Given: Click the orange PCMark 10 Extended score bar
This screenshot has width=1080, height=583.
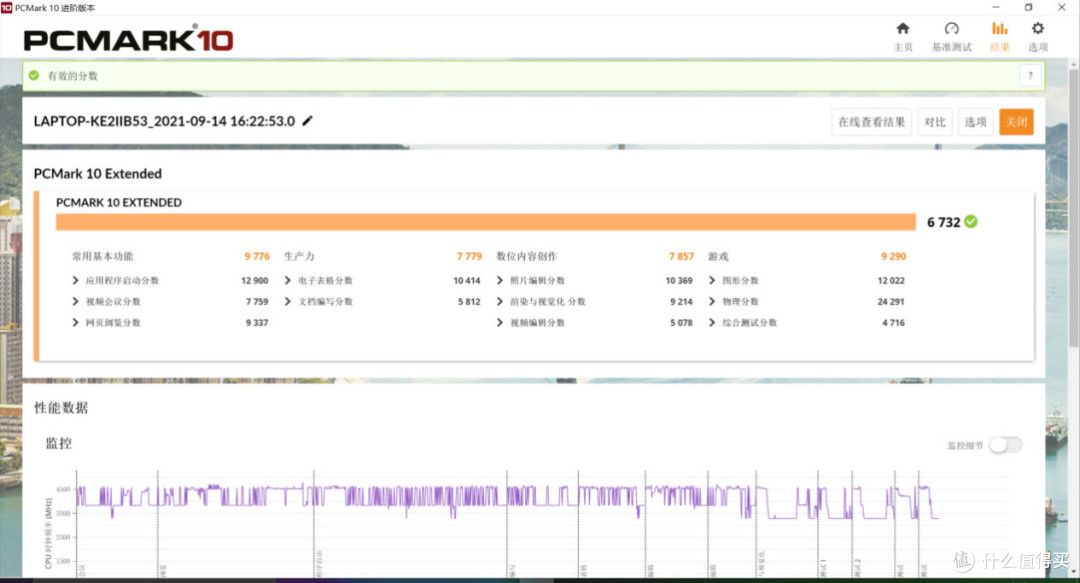Looking at the screenshot, I should (x=486, y=222).
